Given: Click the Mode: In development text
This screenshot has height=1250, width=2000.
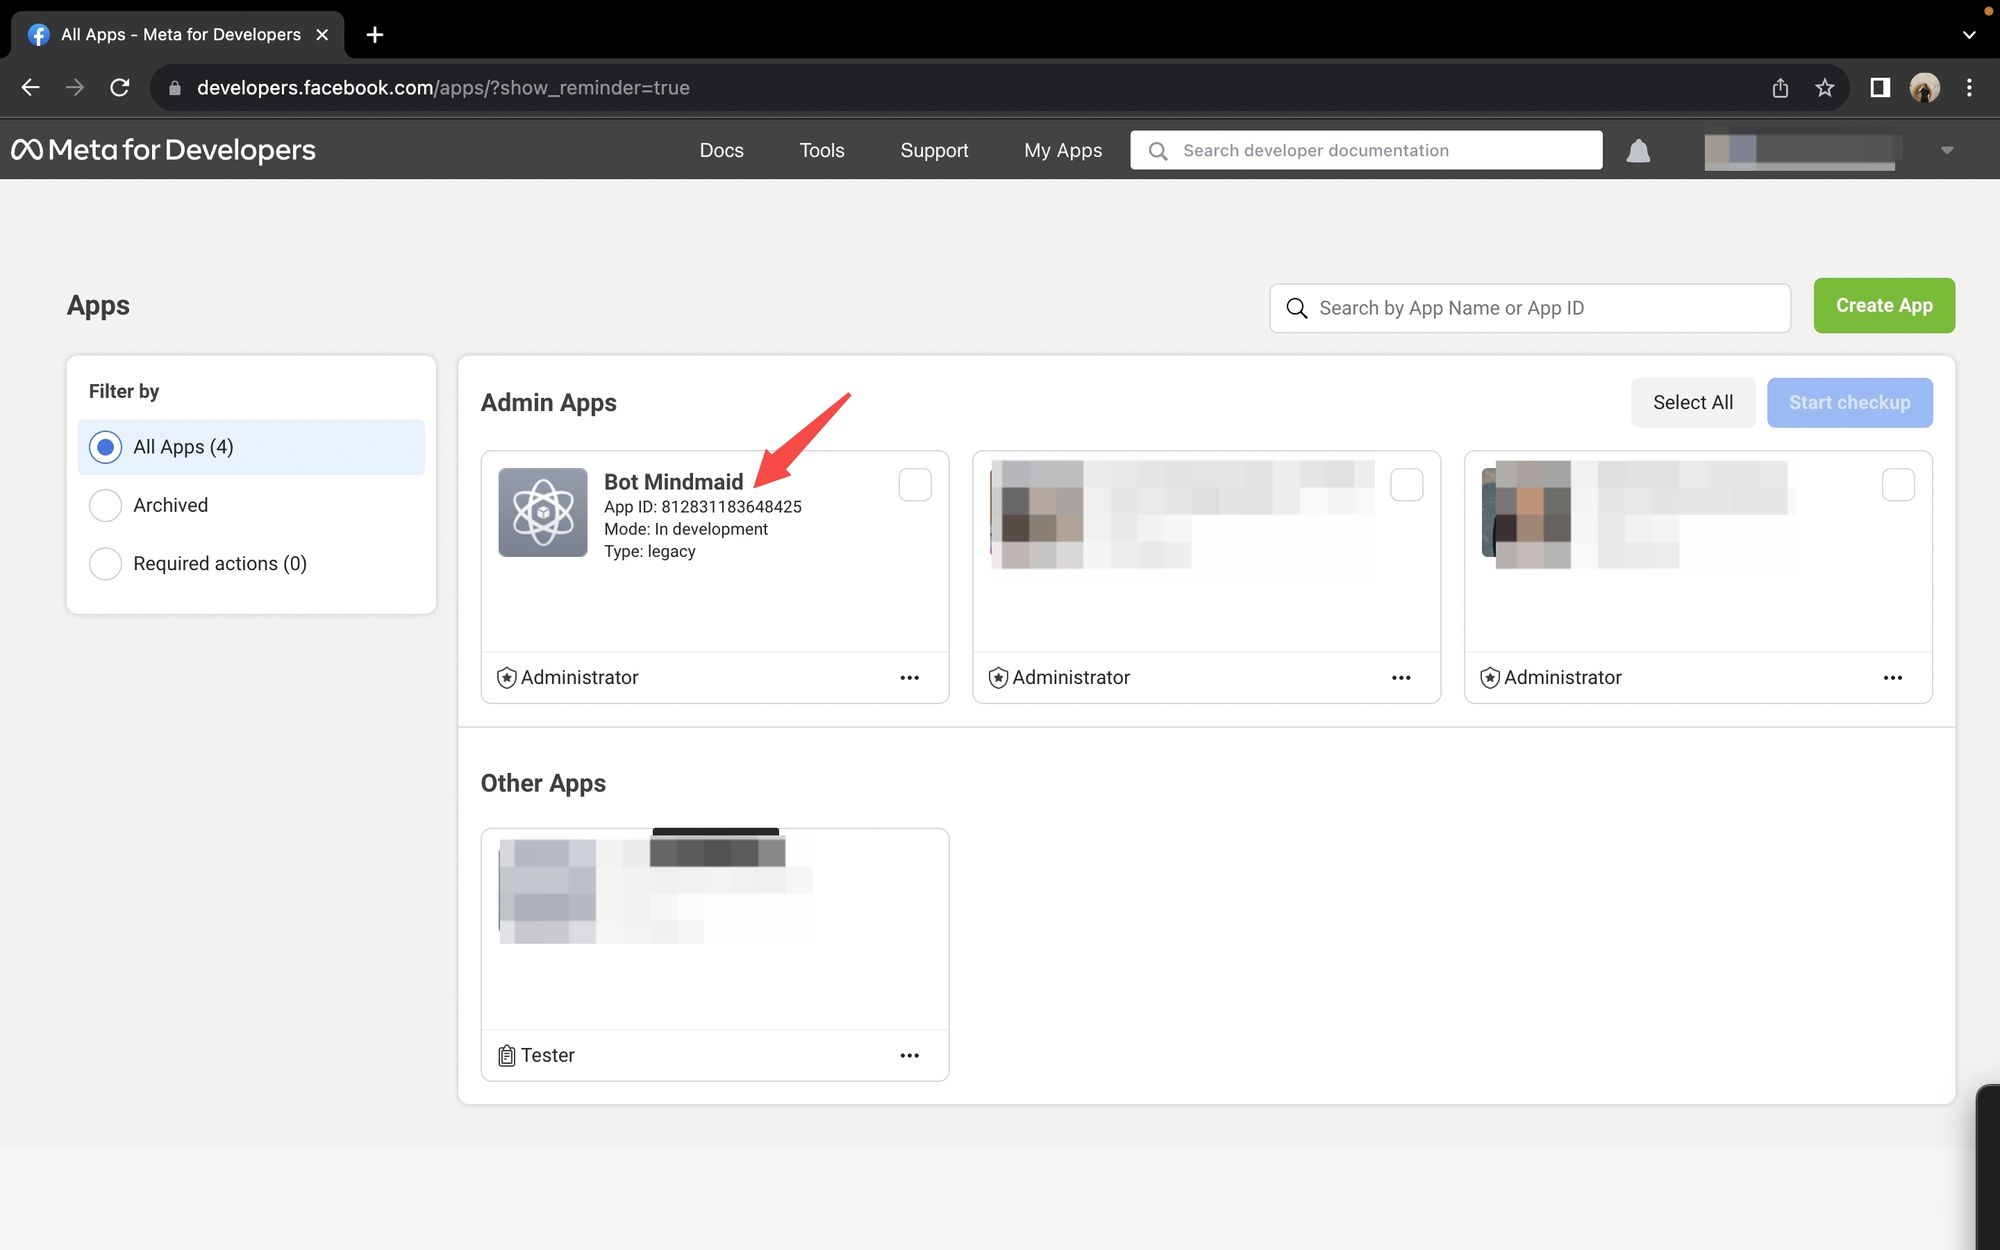Looking at the screenshot, I should coord(686,529).
